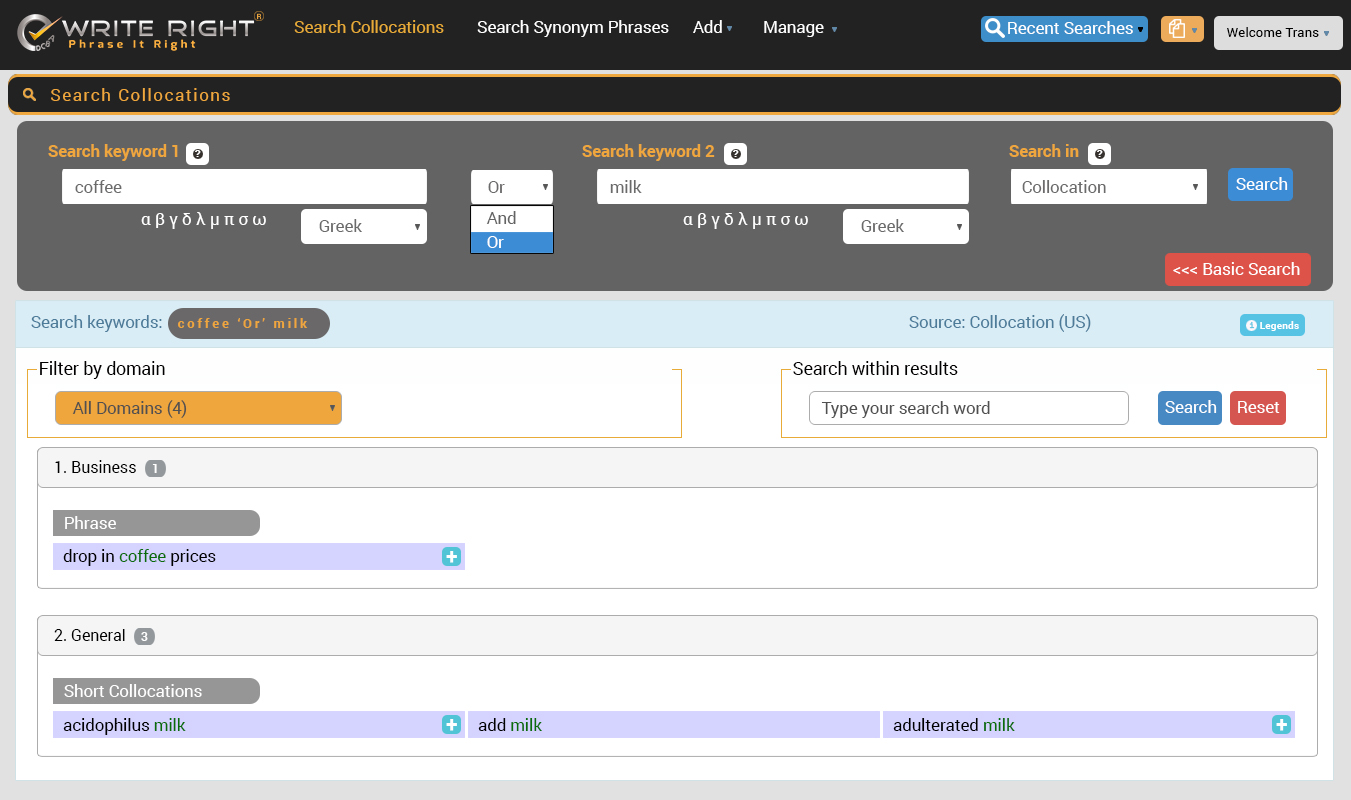The height and width of the screenshot is (800, 1351).
Task: Click the Write Right logo
Action: pos(140,31)
